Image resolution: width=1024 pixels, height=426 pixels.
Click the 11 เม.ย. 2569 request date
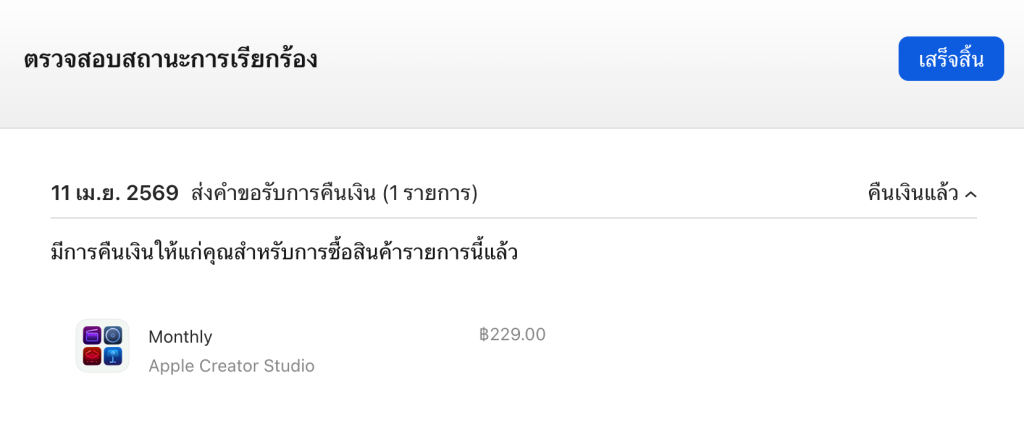pos(114,193)
